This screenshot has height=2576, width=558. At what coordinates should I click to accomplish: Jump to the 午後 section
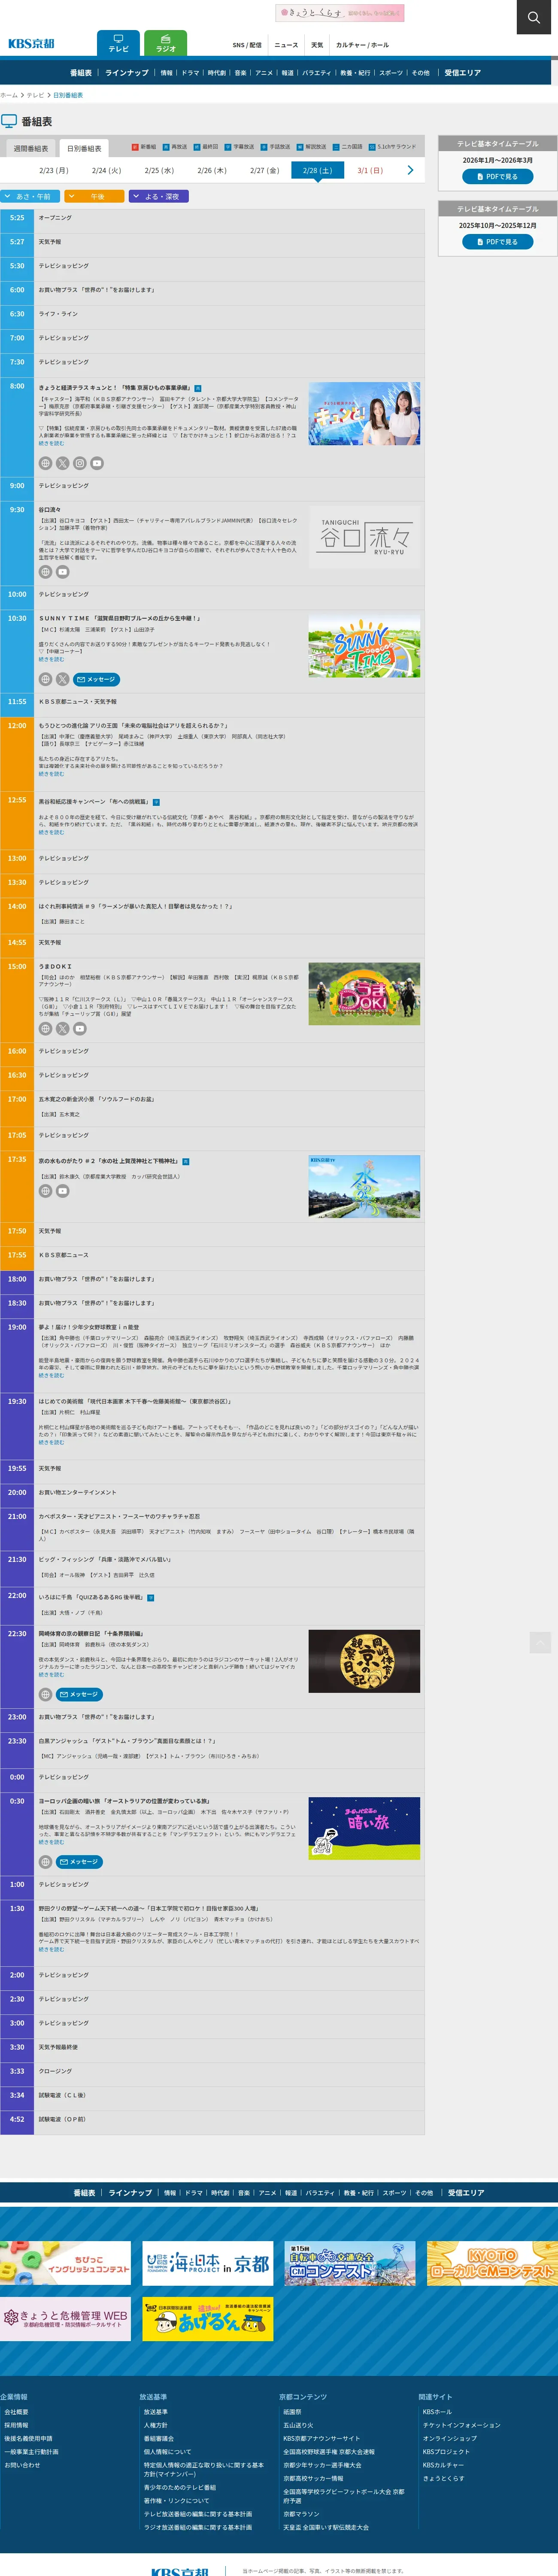pyautogui.click(x=94, y=196)
